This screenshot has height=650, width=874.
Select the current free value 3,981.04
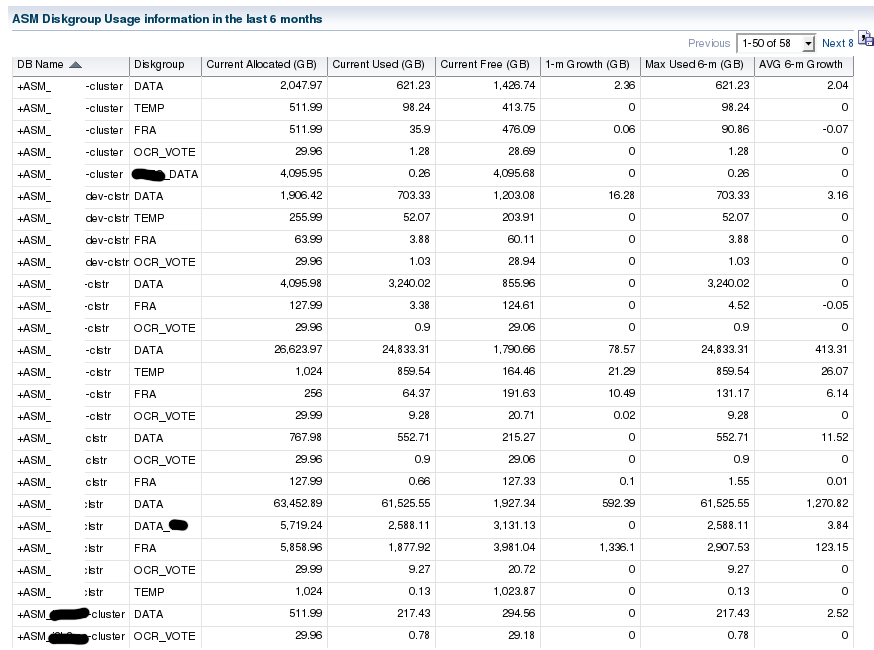click(x=514, y=547)
